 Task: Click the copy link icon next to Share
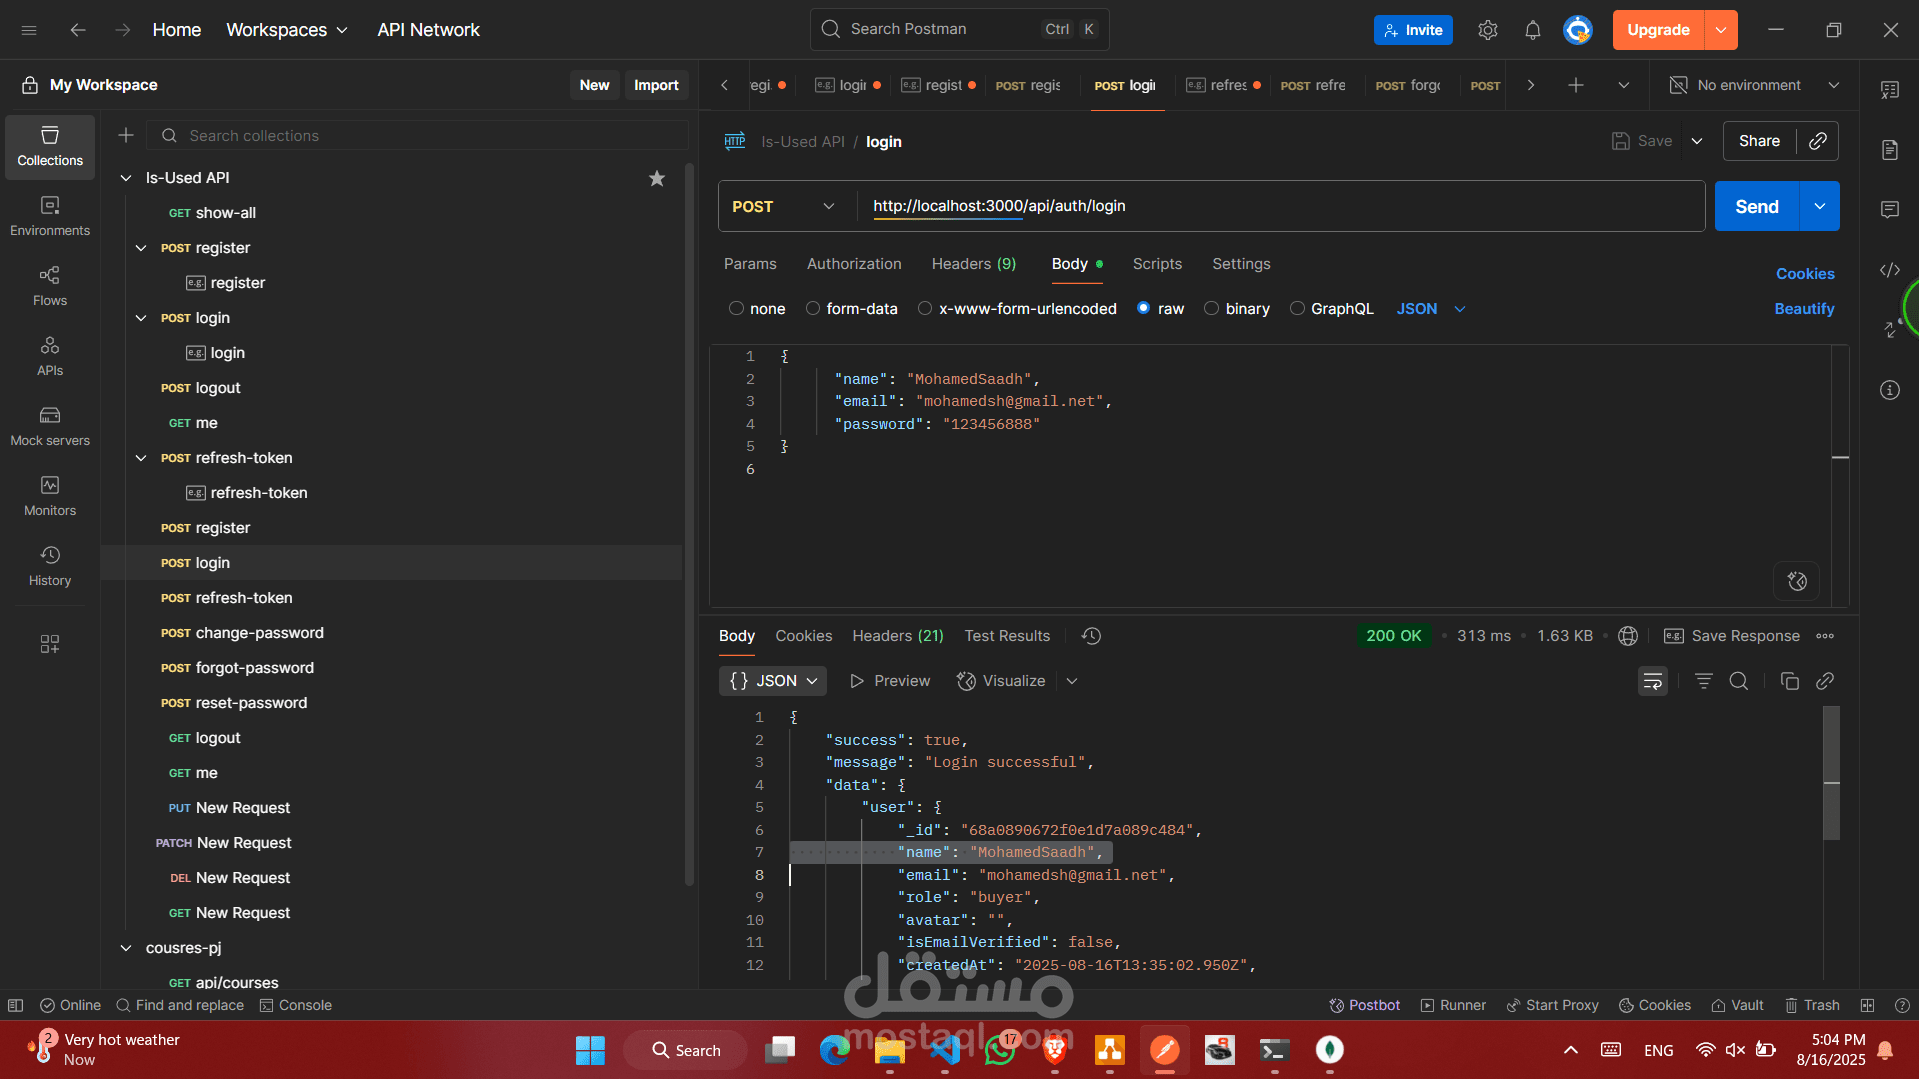1818,141
